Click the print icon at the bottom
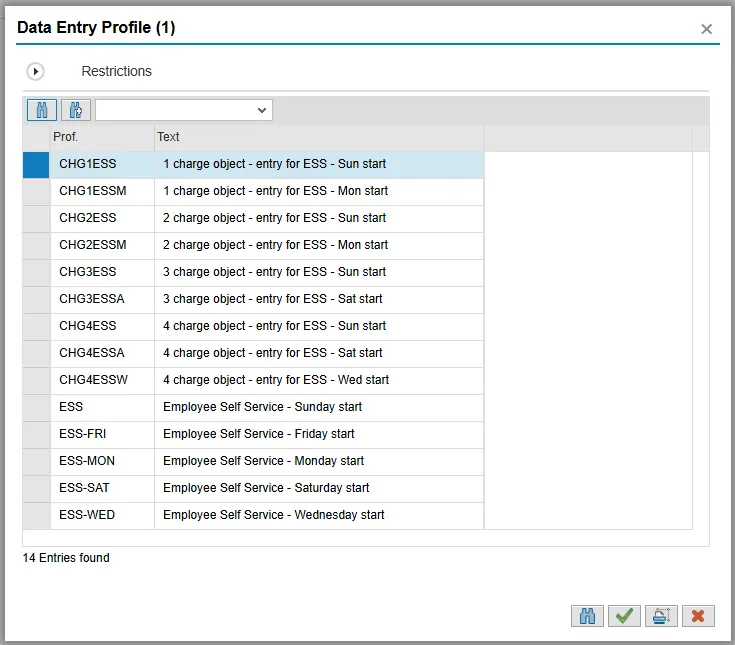 coord(661,616)
